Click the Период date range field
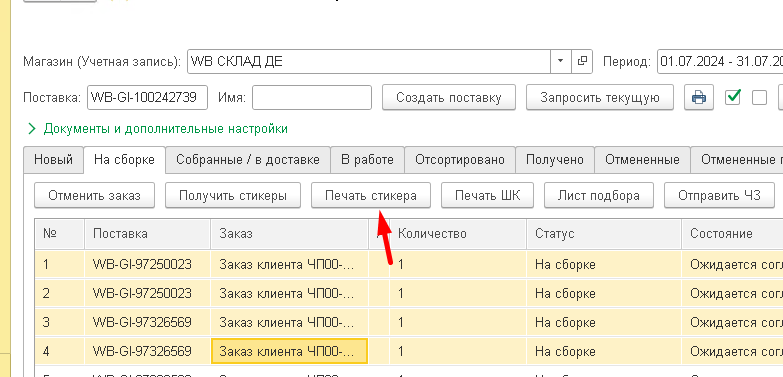The height and width of the screenshot is (377, 783). coord(720,61)
